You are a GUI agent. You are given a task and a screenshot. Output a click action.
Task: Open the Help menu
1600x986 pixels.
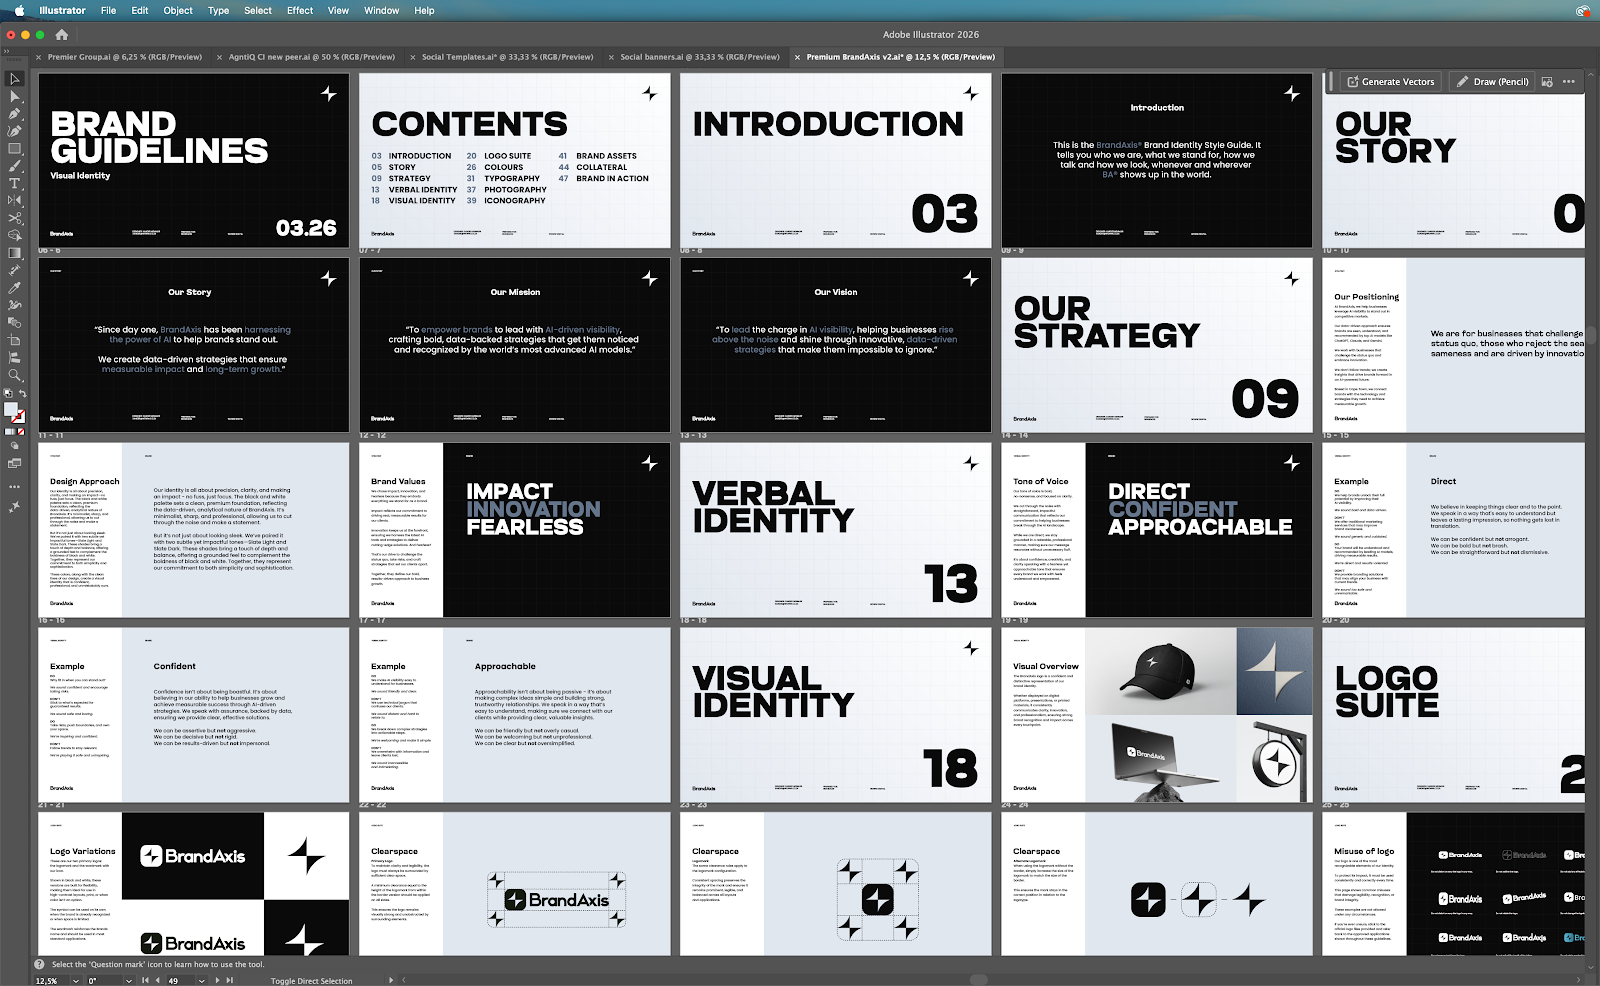pos(424,10)
